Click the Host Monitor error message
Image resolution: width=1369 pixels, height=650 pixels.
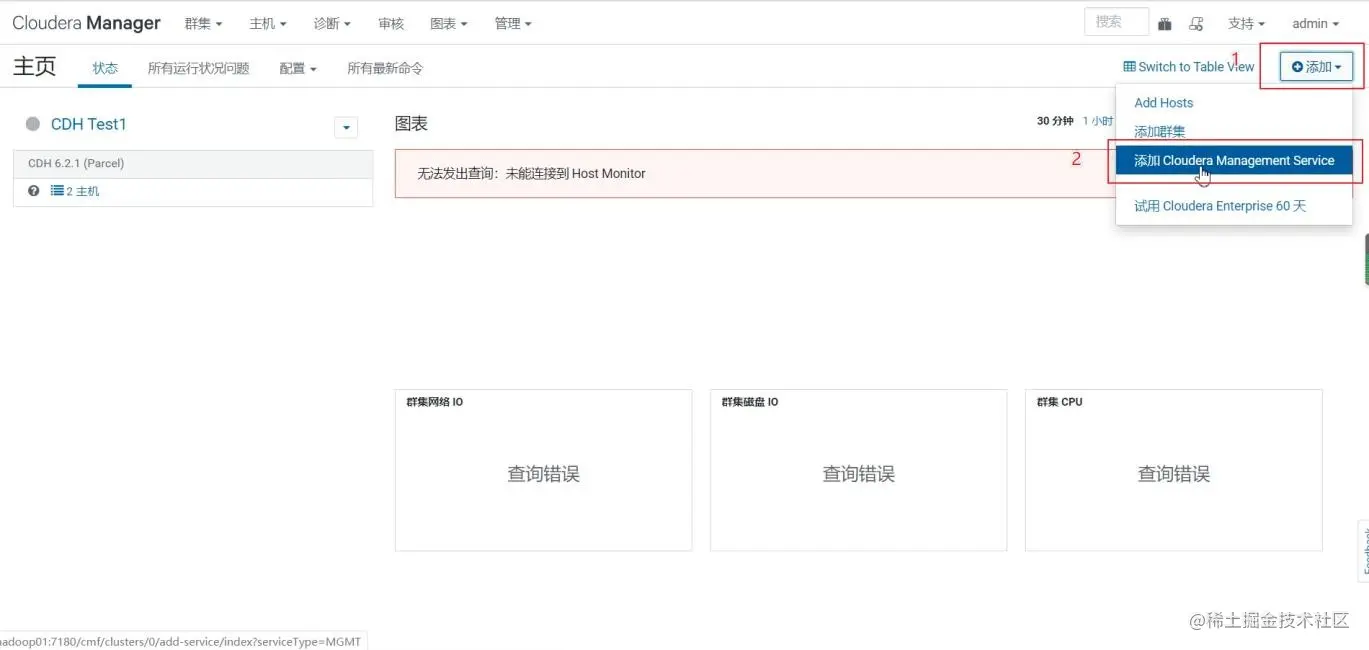click(531, 173)
